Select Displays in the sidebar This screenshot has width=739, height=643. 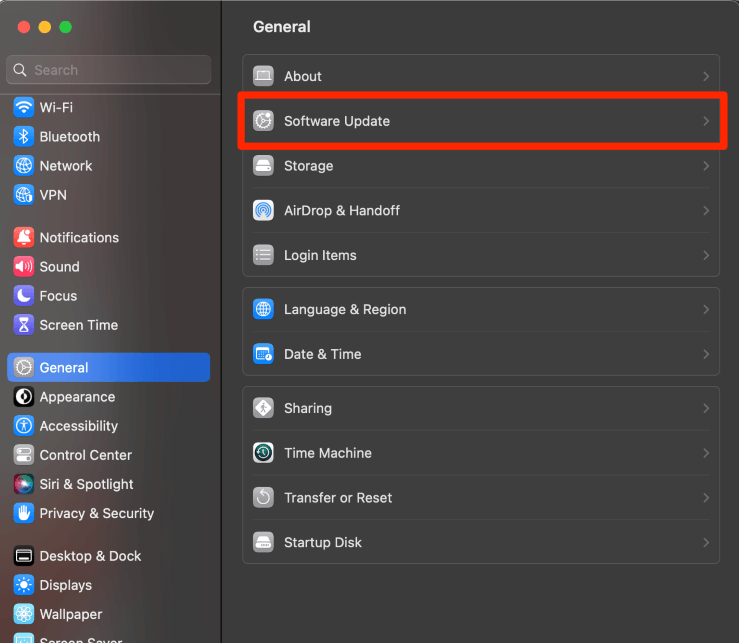coord(65,585)
